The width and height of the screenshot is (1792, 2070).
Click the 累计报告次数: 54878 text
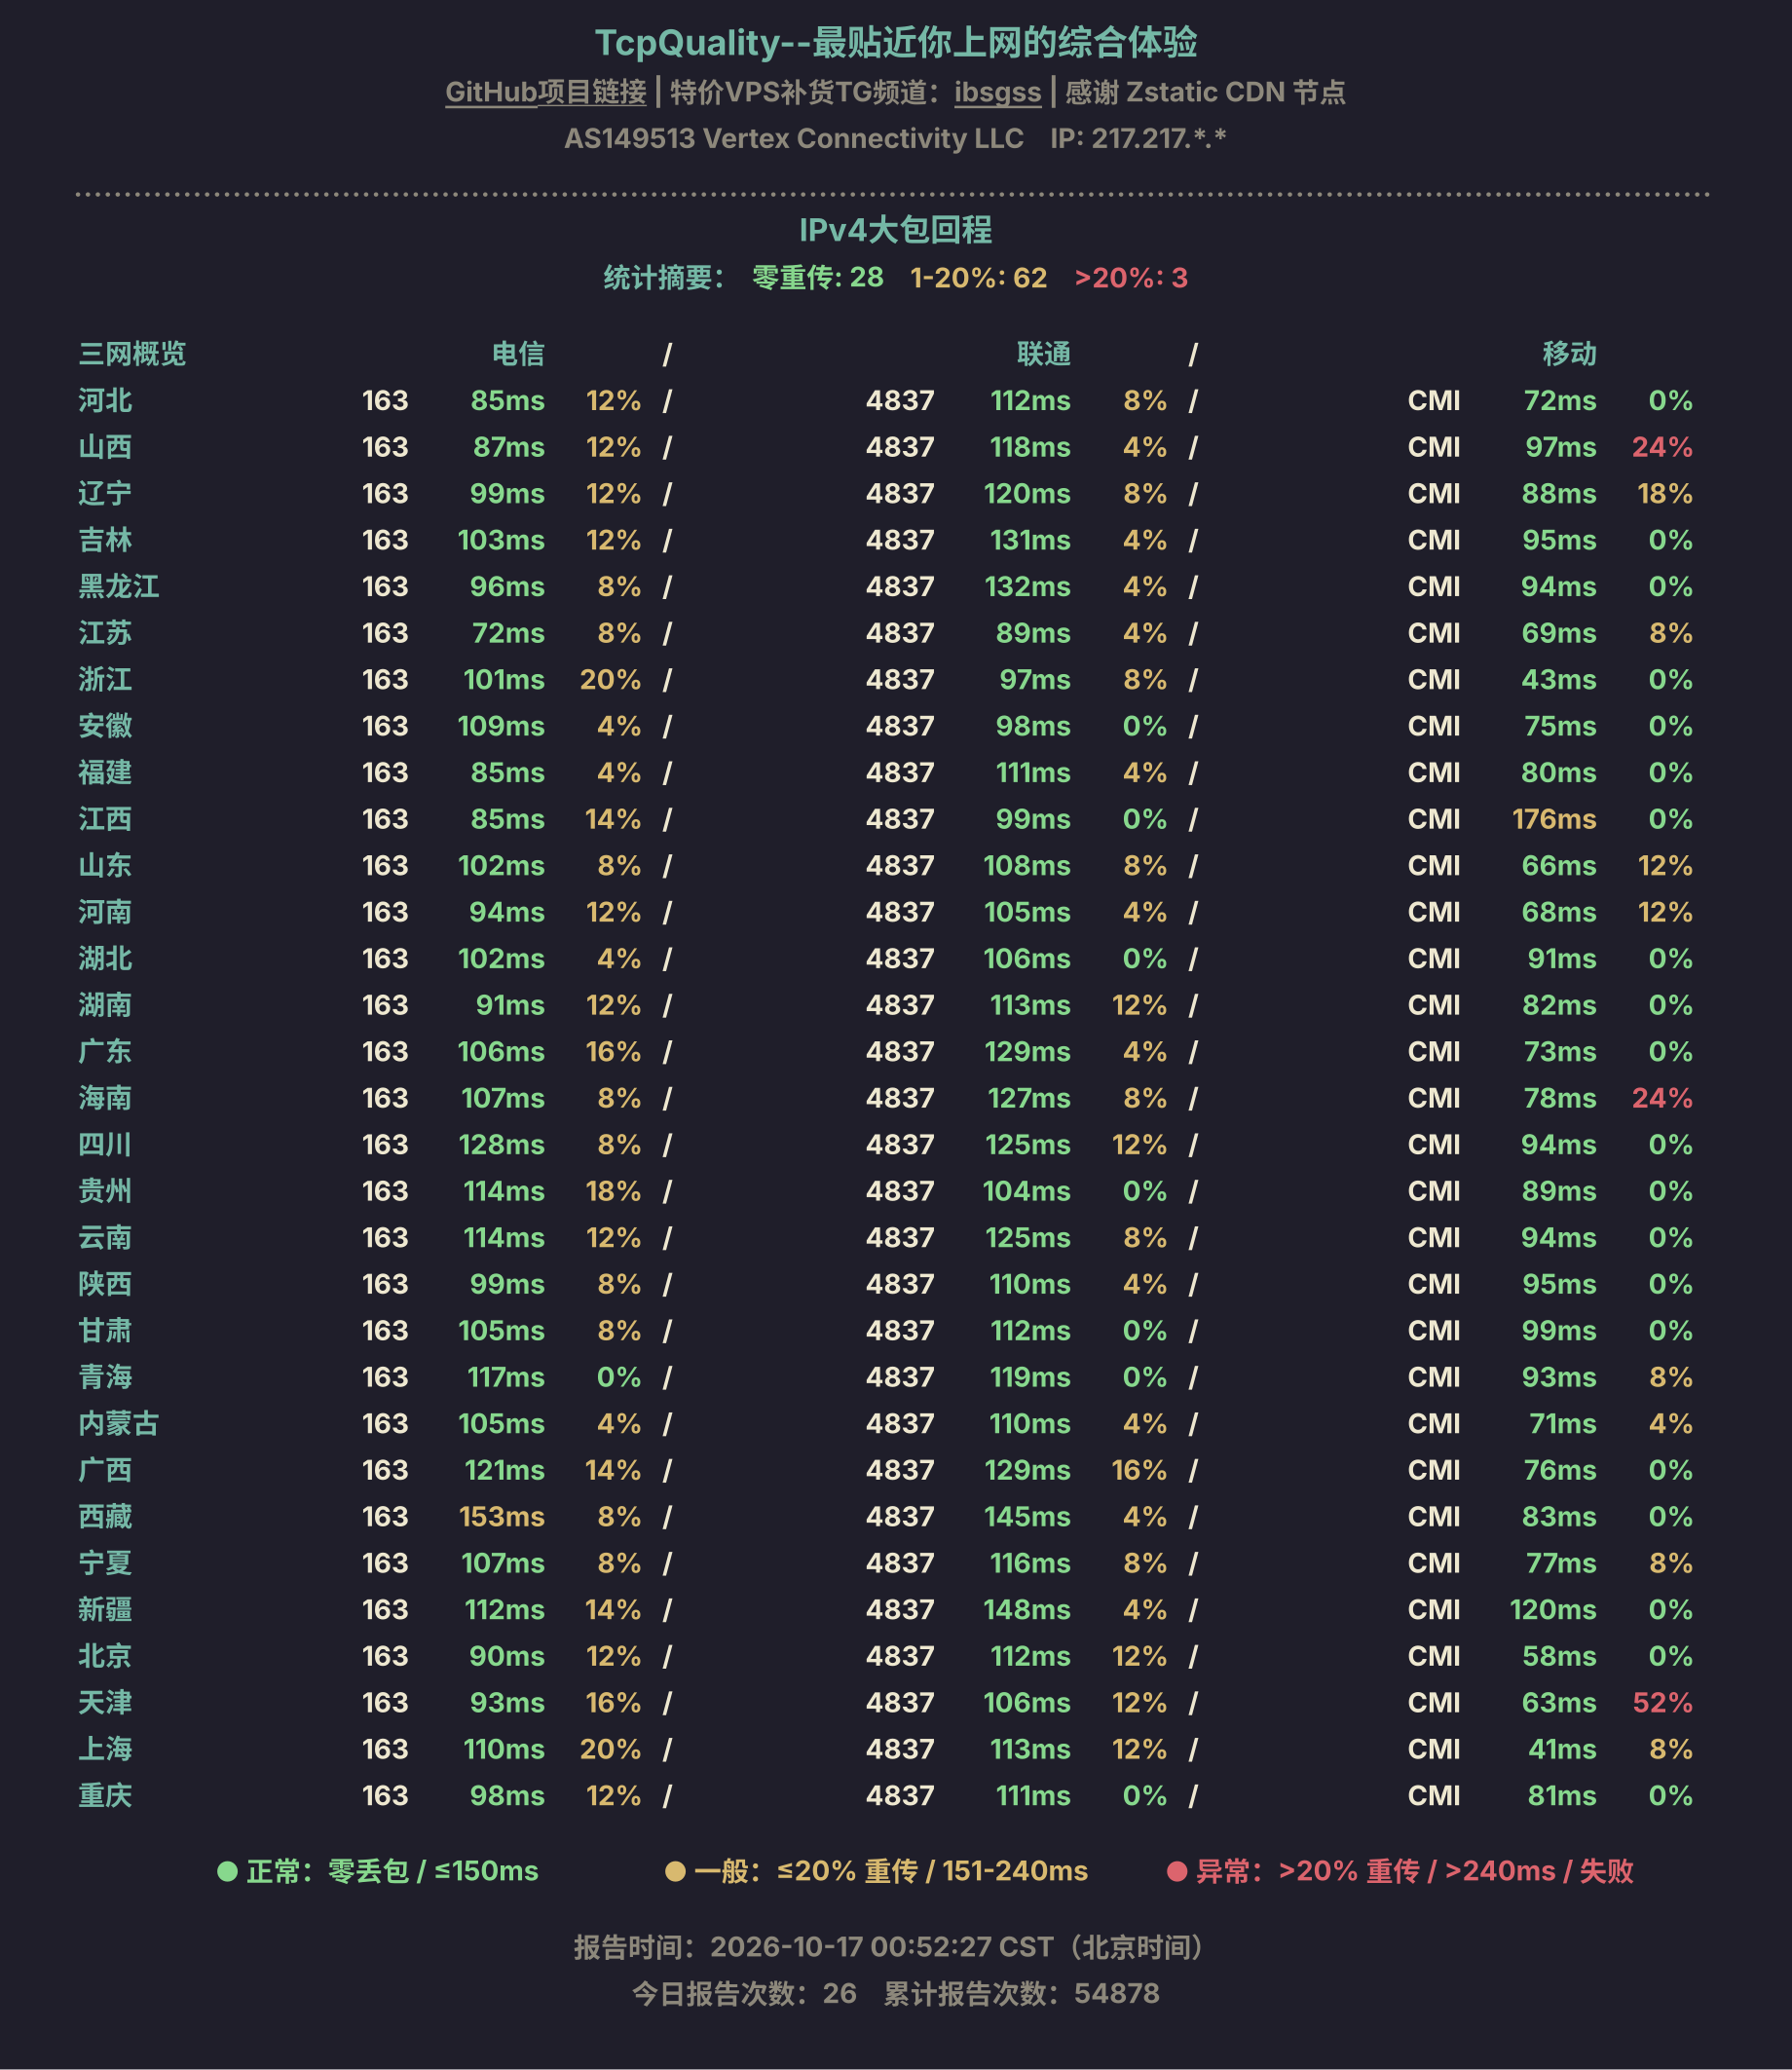click(1021, 1993)
